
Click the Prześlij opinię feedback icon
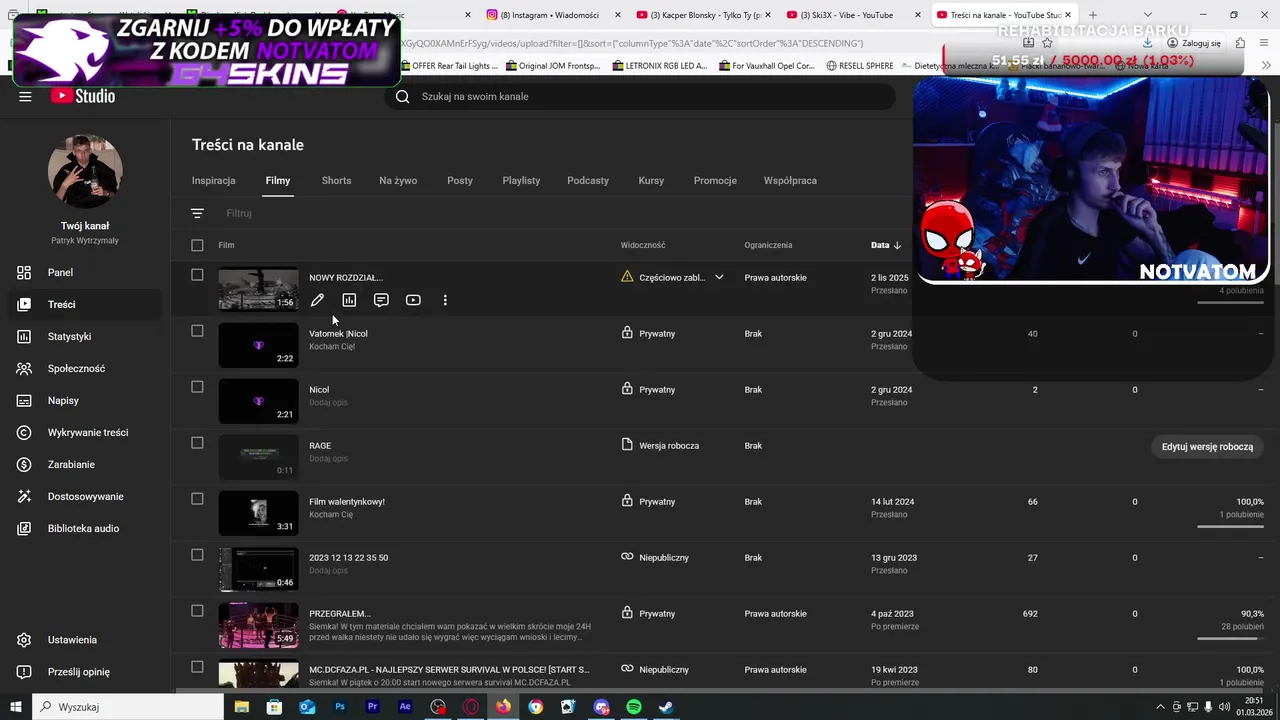pos(25,672)
